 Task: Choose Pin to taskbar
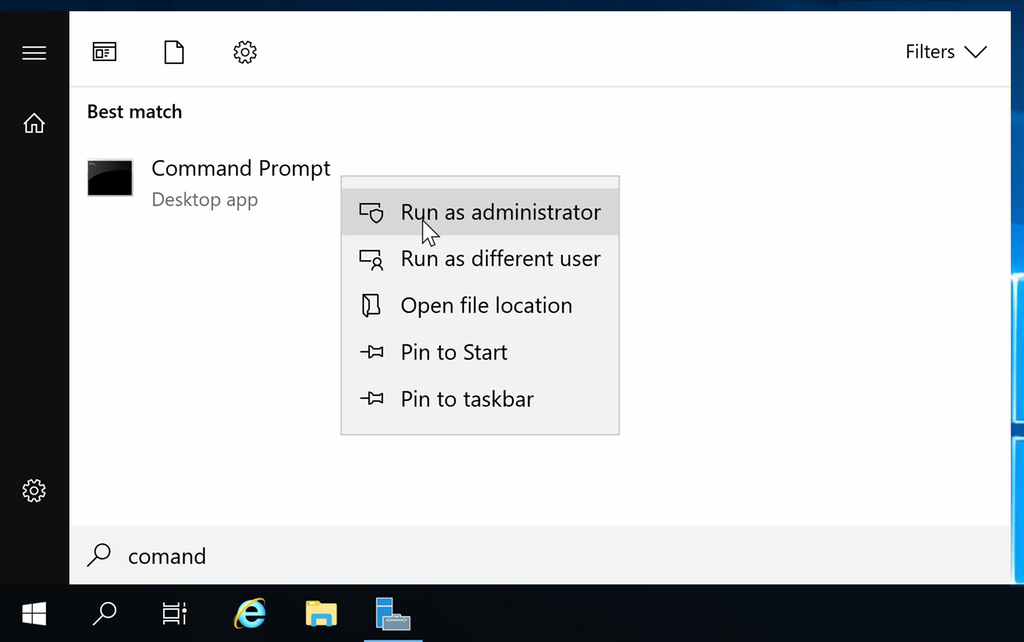(480, 399)
